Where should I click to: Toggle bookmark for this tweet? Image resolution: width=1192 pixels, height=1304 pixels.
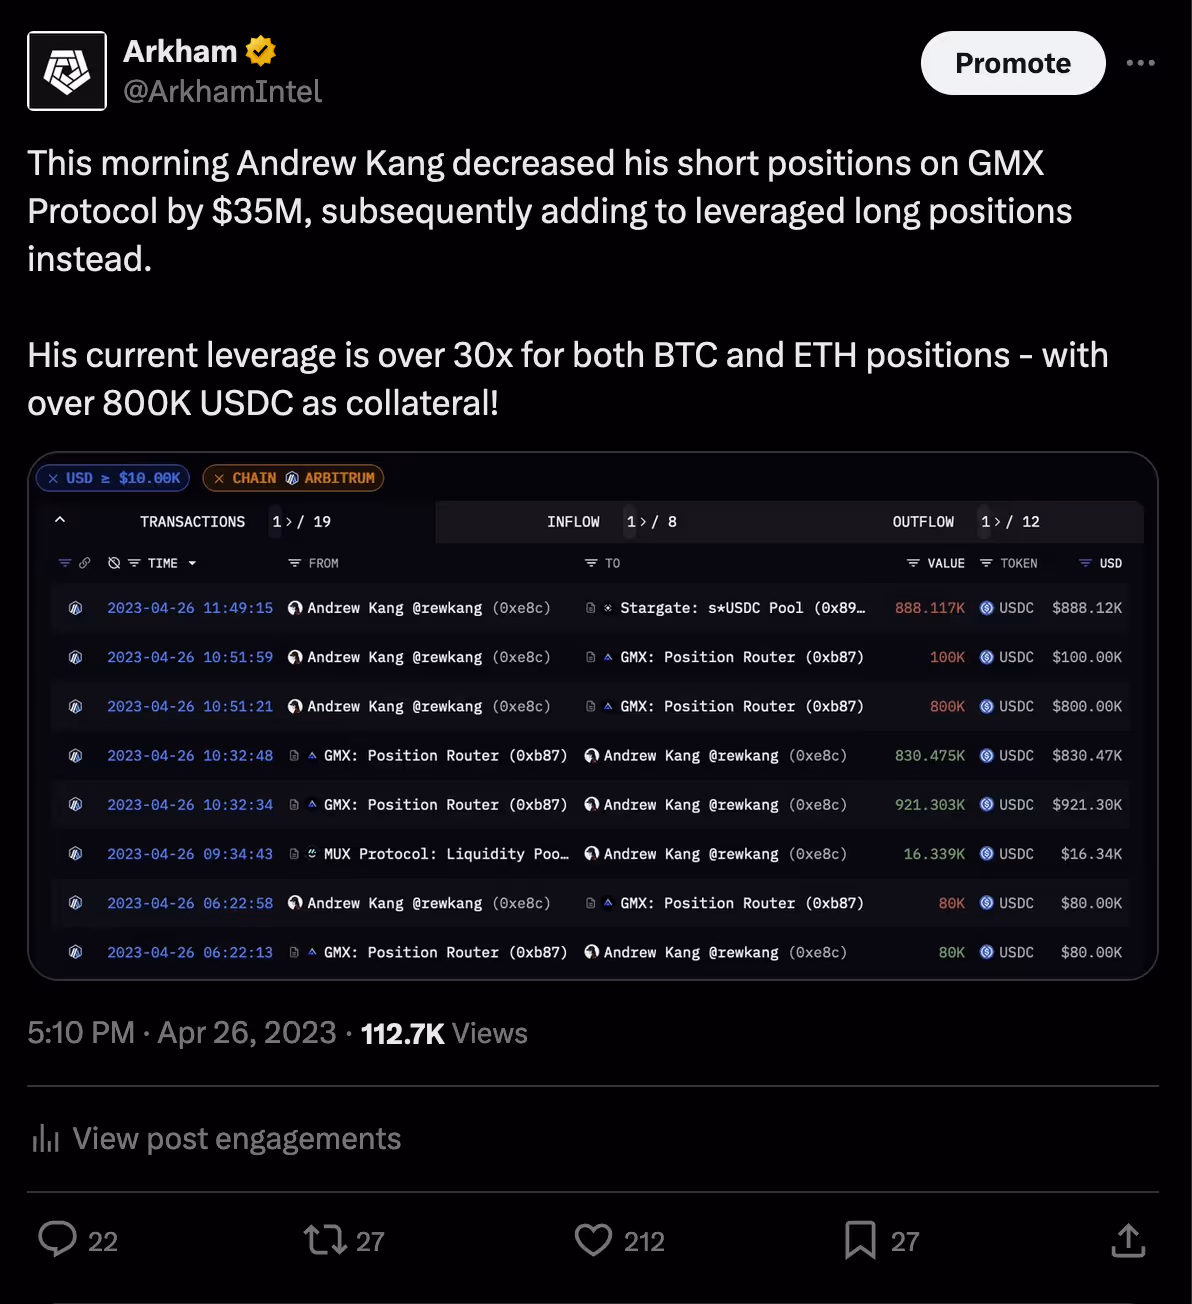[859, 1240]
